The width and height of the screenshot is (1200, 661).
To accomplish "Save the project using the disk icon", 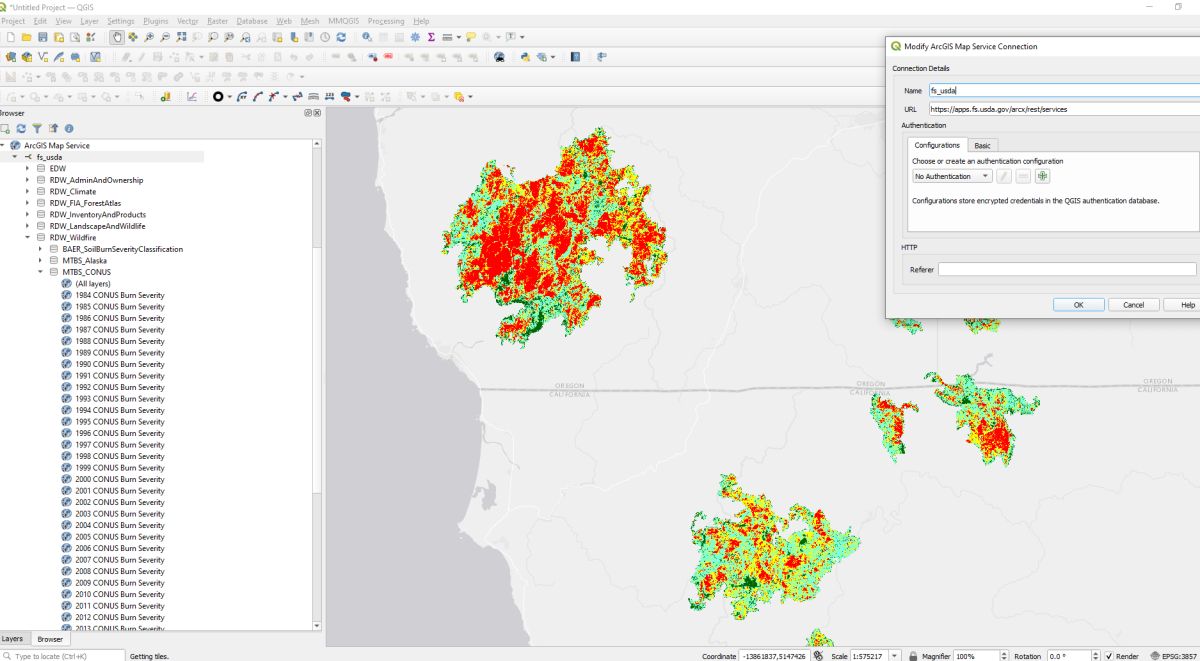I will [x=43, y=37].
